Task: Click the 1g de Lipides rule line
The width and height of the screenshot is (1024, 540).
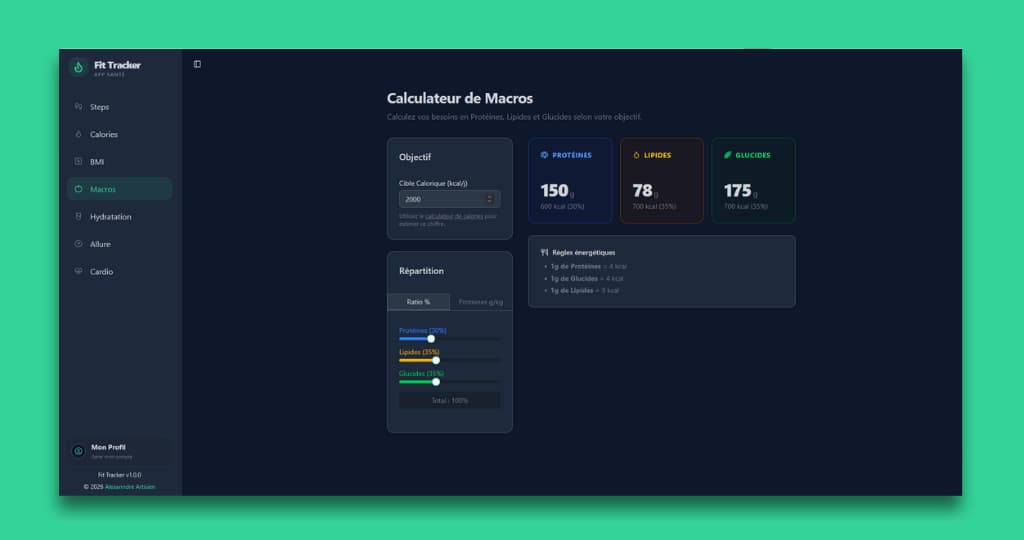Action: [584, 291]
